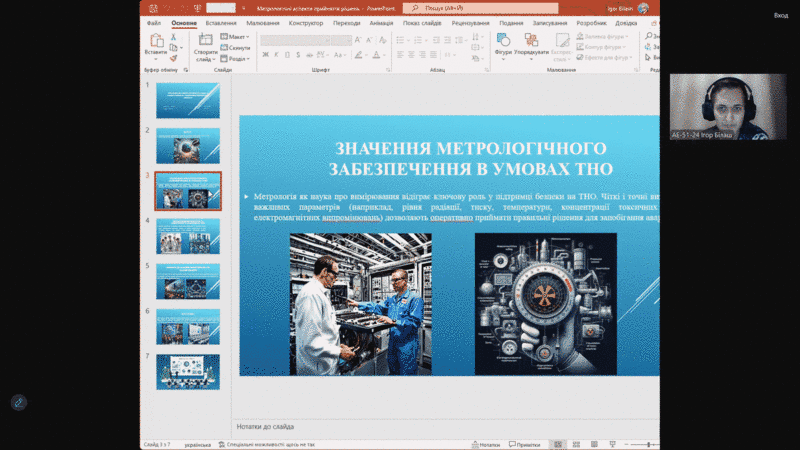The image size is (800, 450).
Task: Expand the Layout (Макет) dropdown
Action: pos(237,36)
